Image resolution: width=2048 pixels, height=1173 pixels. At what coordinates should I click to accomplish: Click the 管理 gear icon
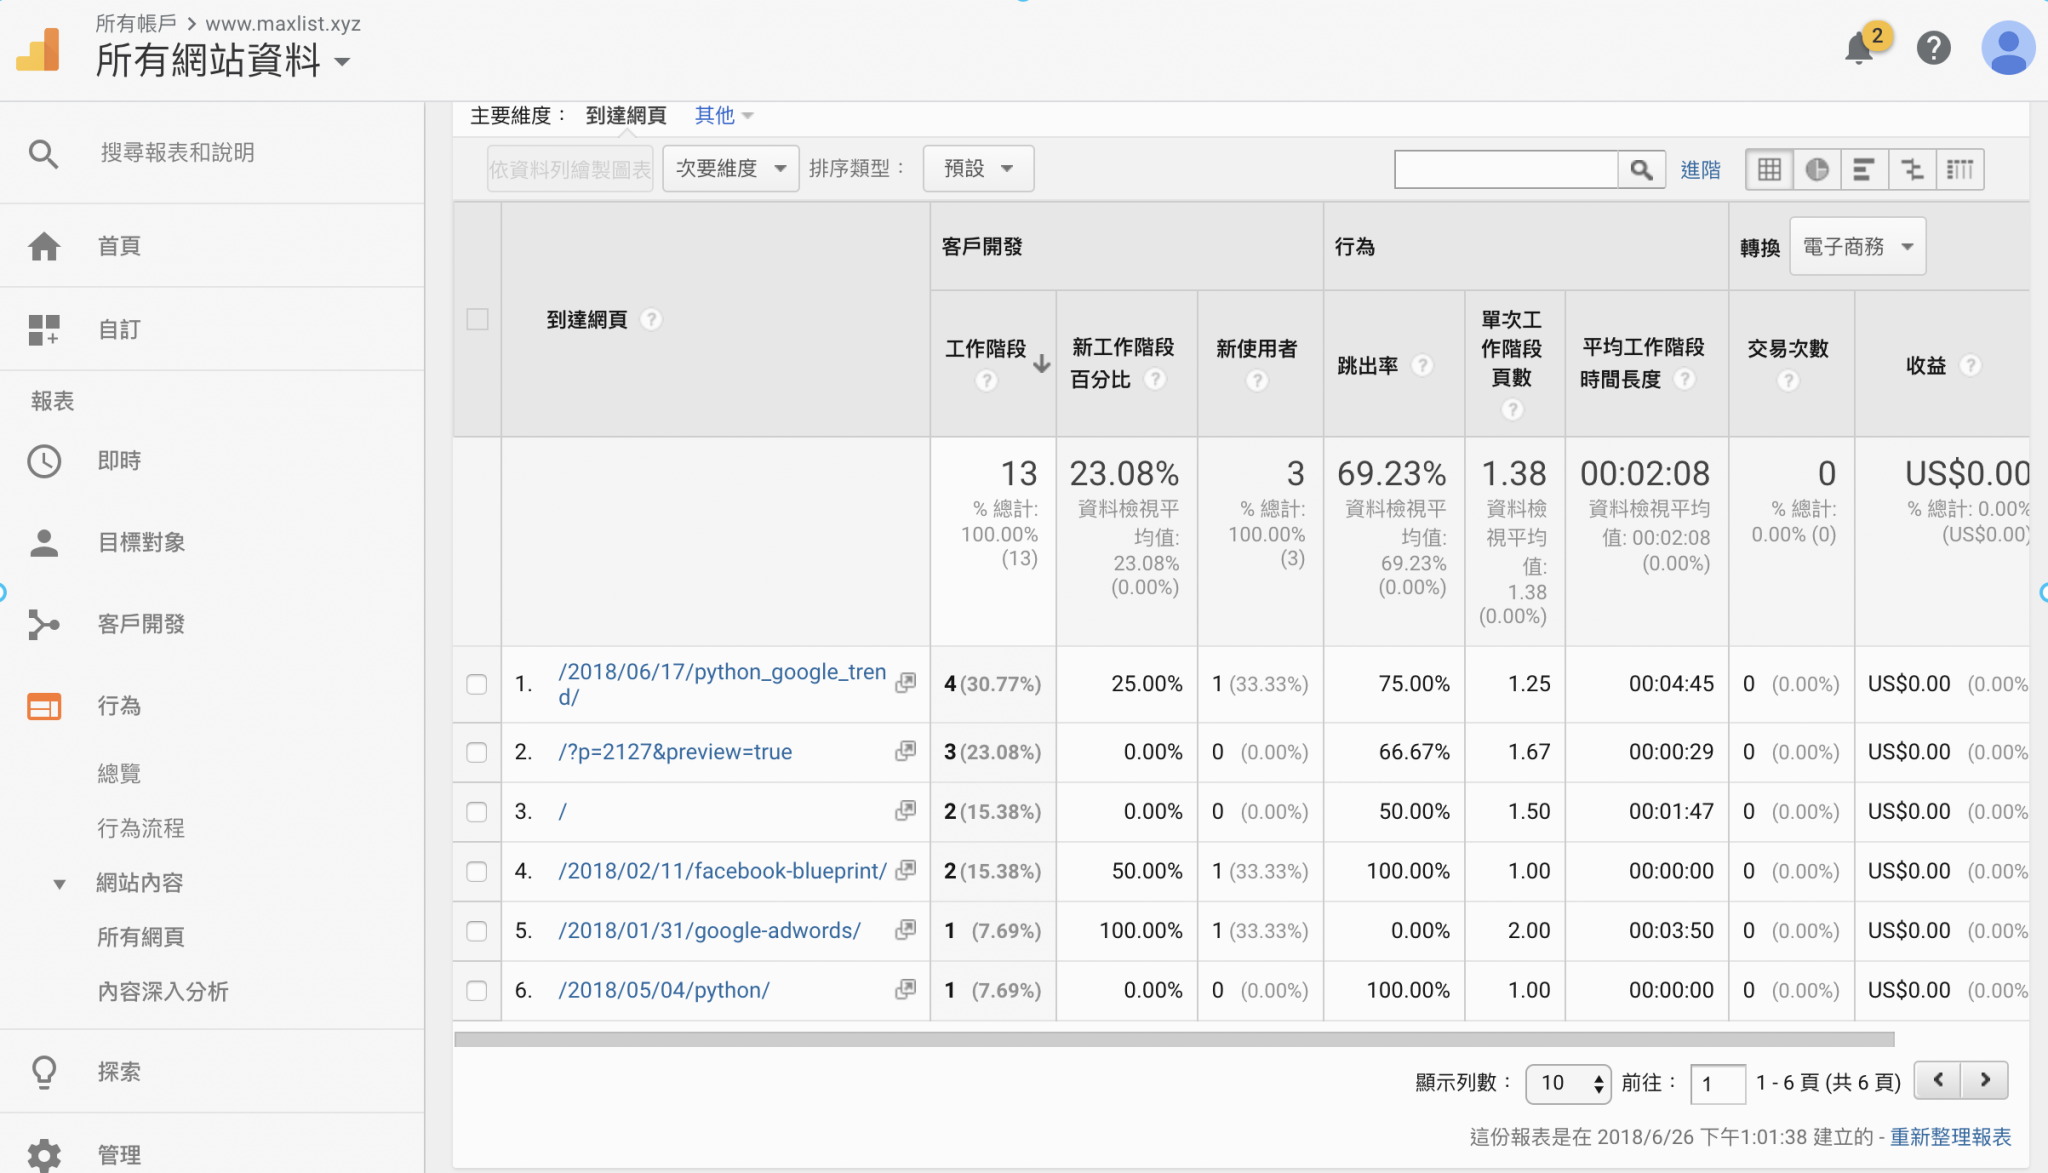tap(44, 1155)
